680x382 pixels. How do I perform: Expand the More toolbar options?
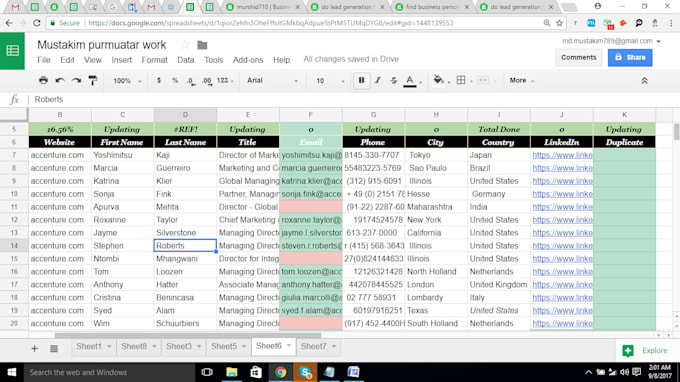click(x=521, y=81)
